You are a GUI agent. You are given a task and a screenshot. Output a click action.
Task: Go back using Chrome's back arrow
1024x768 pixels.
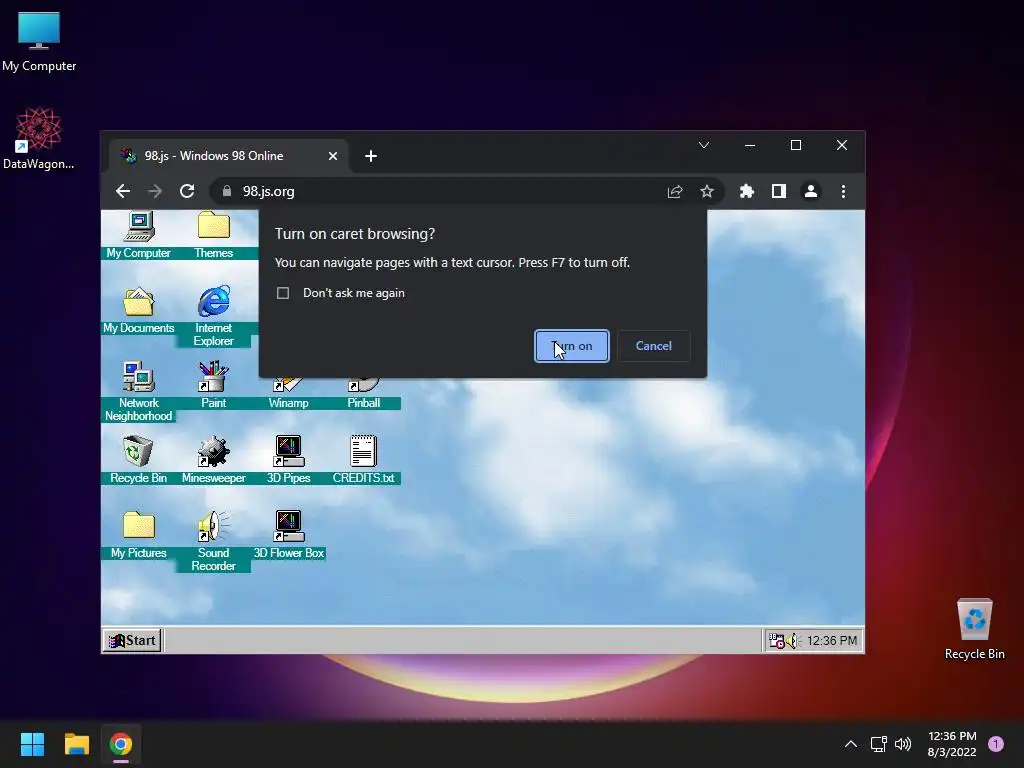123,191
